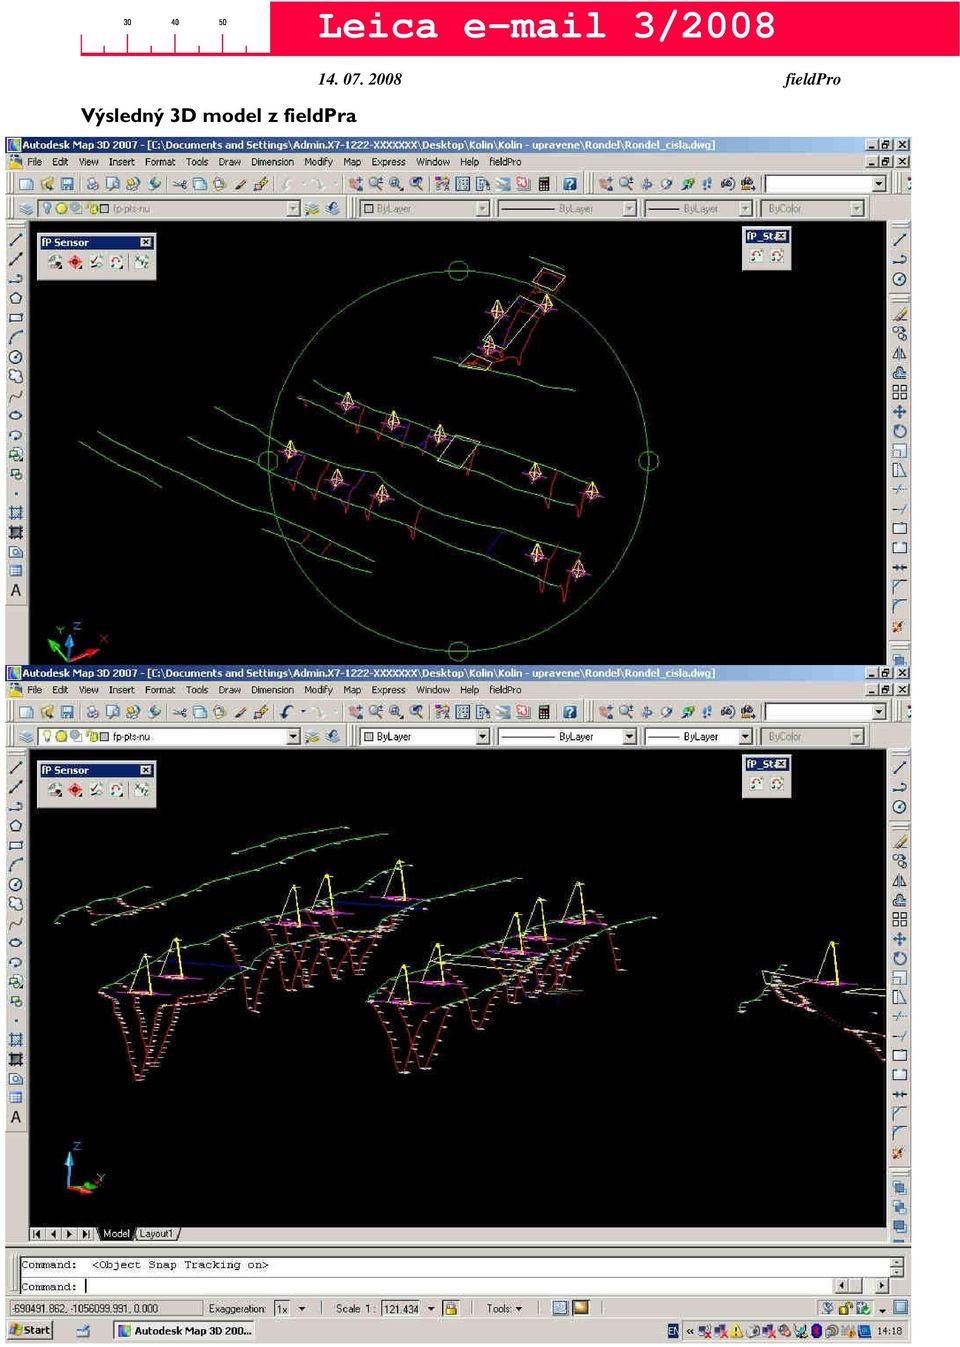960x1347 pixels.
Task: Click first icon in lower fP_St palette
Action: click(x=757, y=785)
